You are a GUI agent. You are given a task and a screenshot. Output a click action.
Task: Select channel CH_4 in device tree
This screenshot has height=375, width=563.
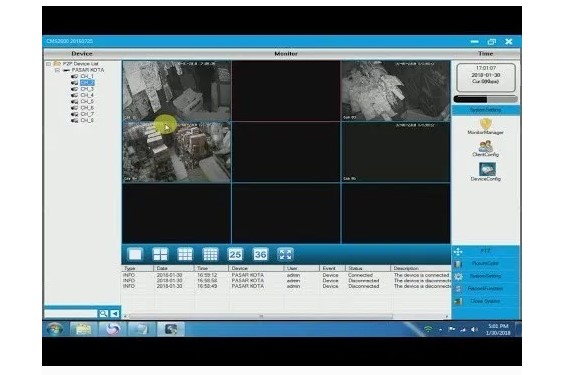87,95
